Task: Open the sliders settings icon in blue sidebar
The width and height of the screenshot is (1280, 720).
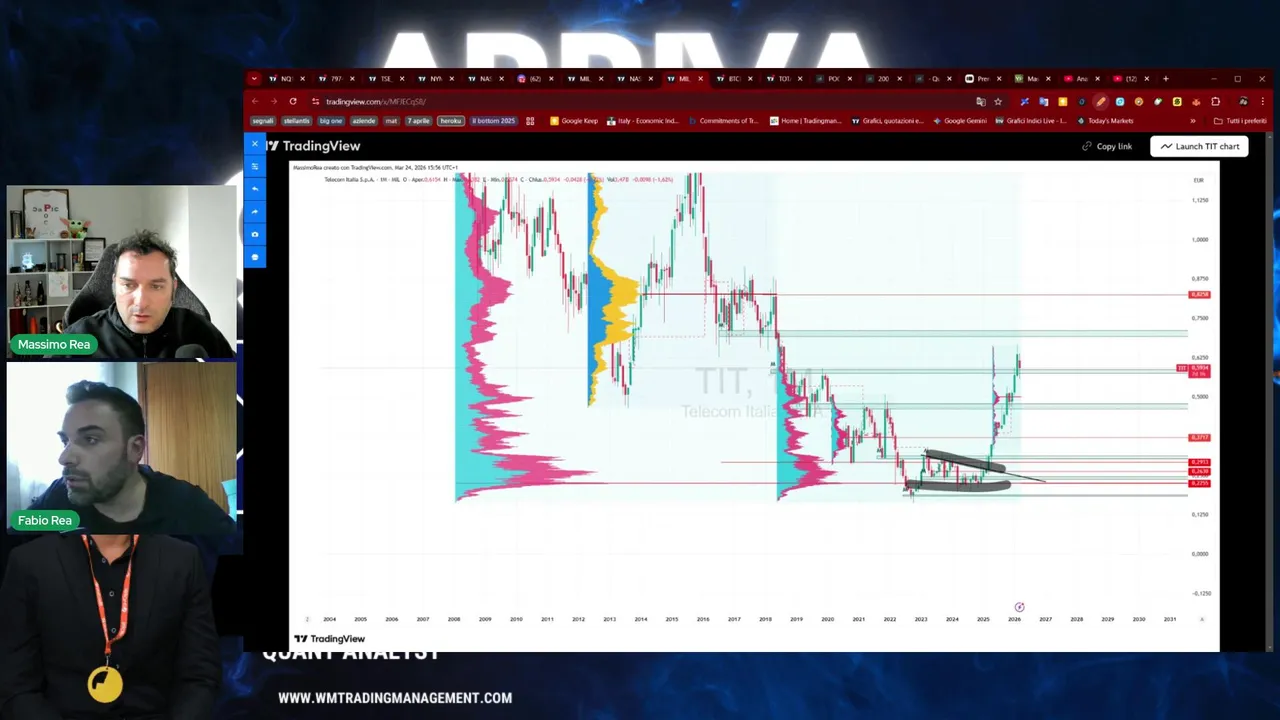Action: [255, 166]
